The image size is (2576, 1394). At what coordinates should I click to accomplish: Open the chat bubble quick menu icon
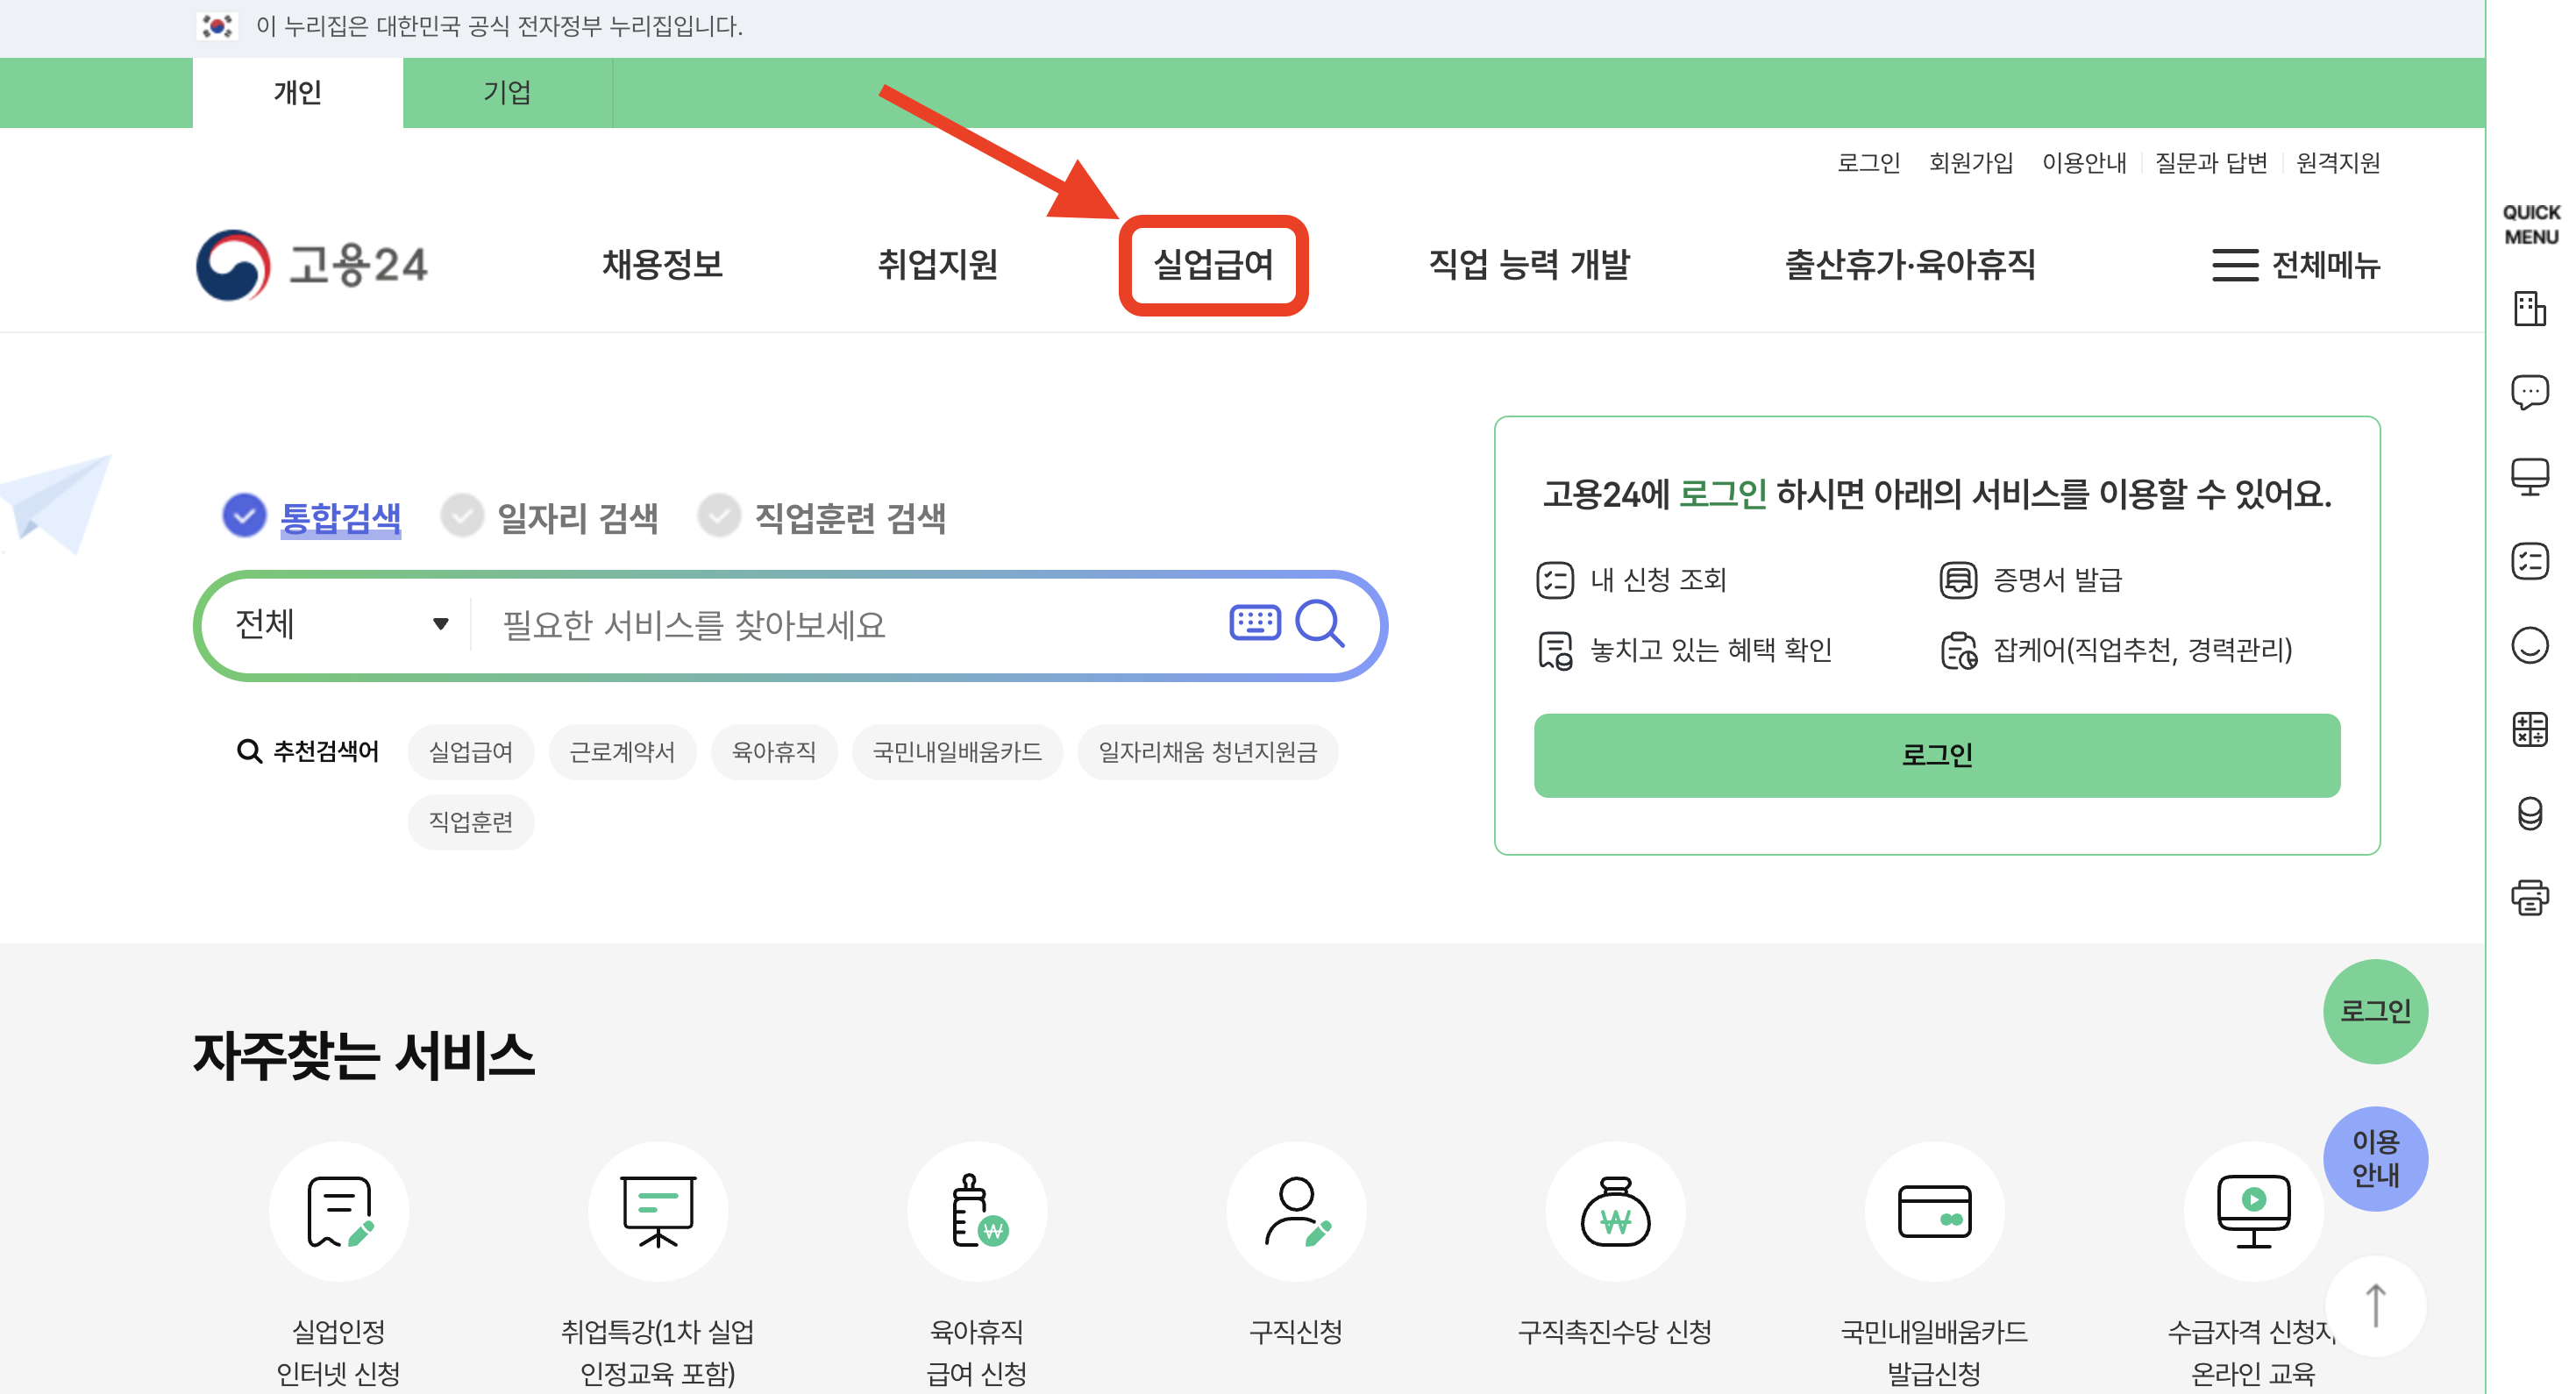[x=2529, y=392]
